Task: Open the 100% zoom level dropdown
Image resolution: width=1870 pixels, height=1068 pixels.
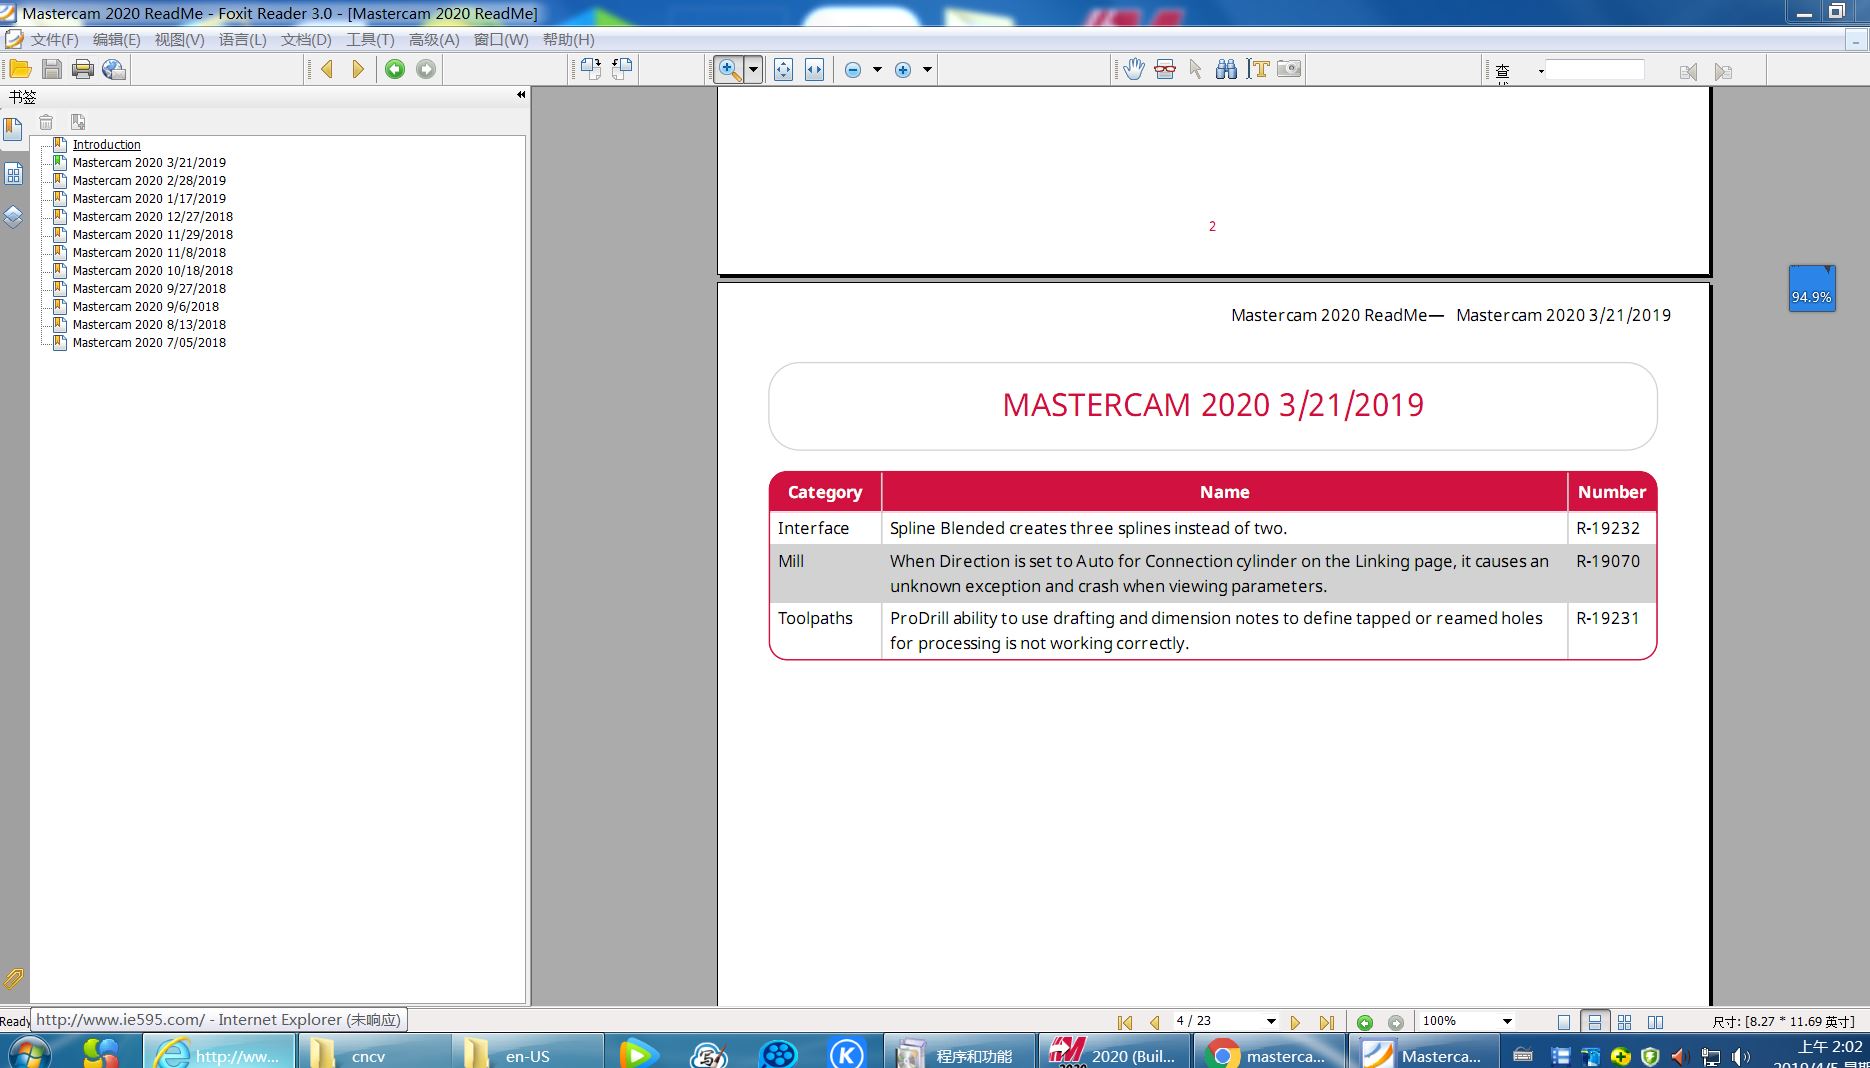Action: (1507, 1022)
